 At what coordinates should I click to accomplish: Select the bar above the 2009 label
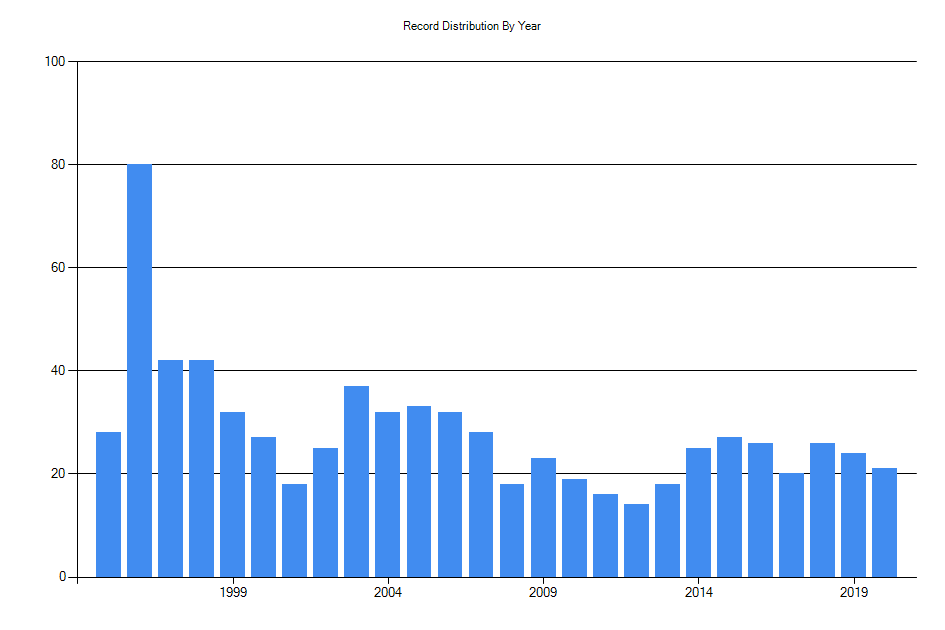click(x=543, y=518)
